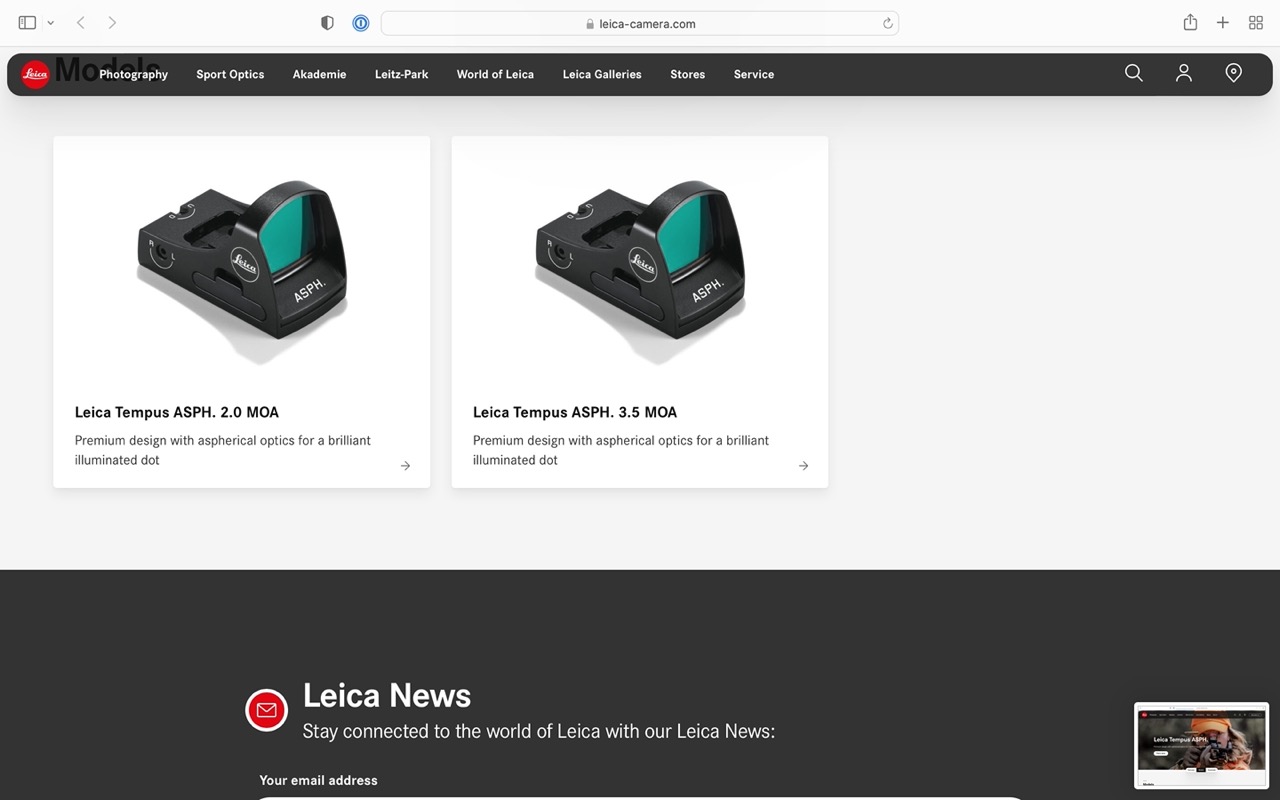
Task: Open the Sport Optics menu
Action: pos(230,74)
